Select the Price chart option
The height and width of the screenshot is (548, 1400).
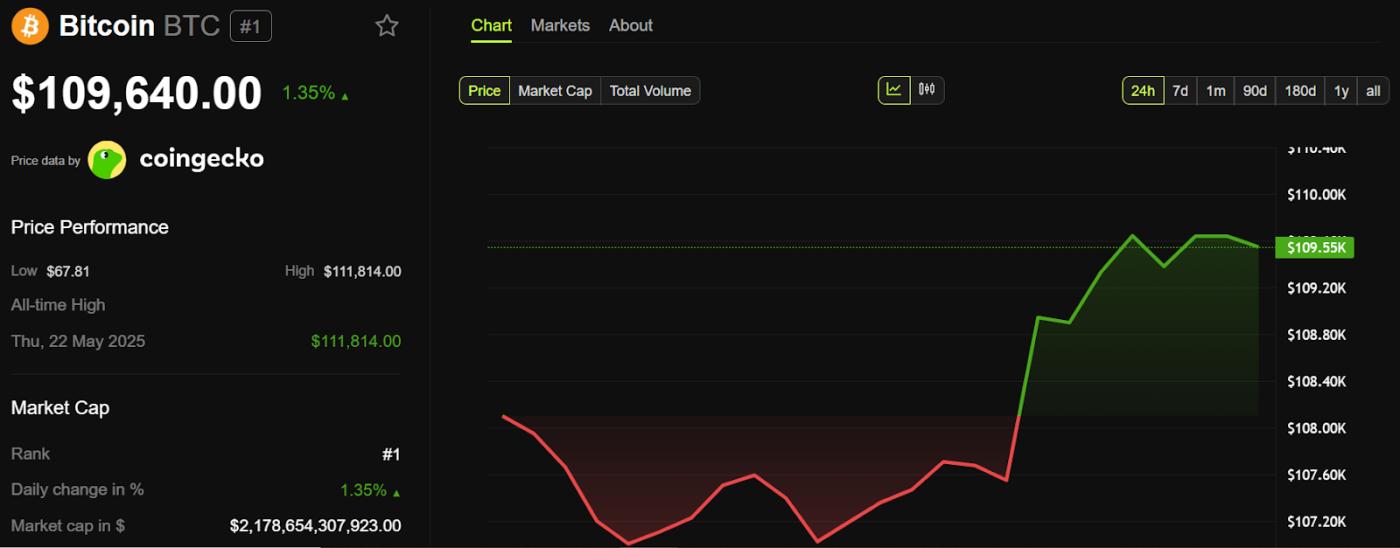click(x=484, y=90)
